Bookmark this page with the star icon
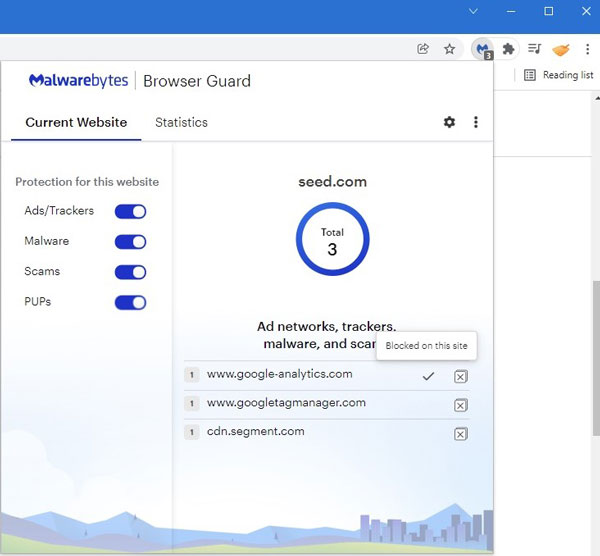 click(x=450, y=49)
